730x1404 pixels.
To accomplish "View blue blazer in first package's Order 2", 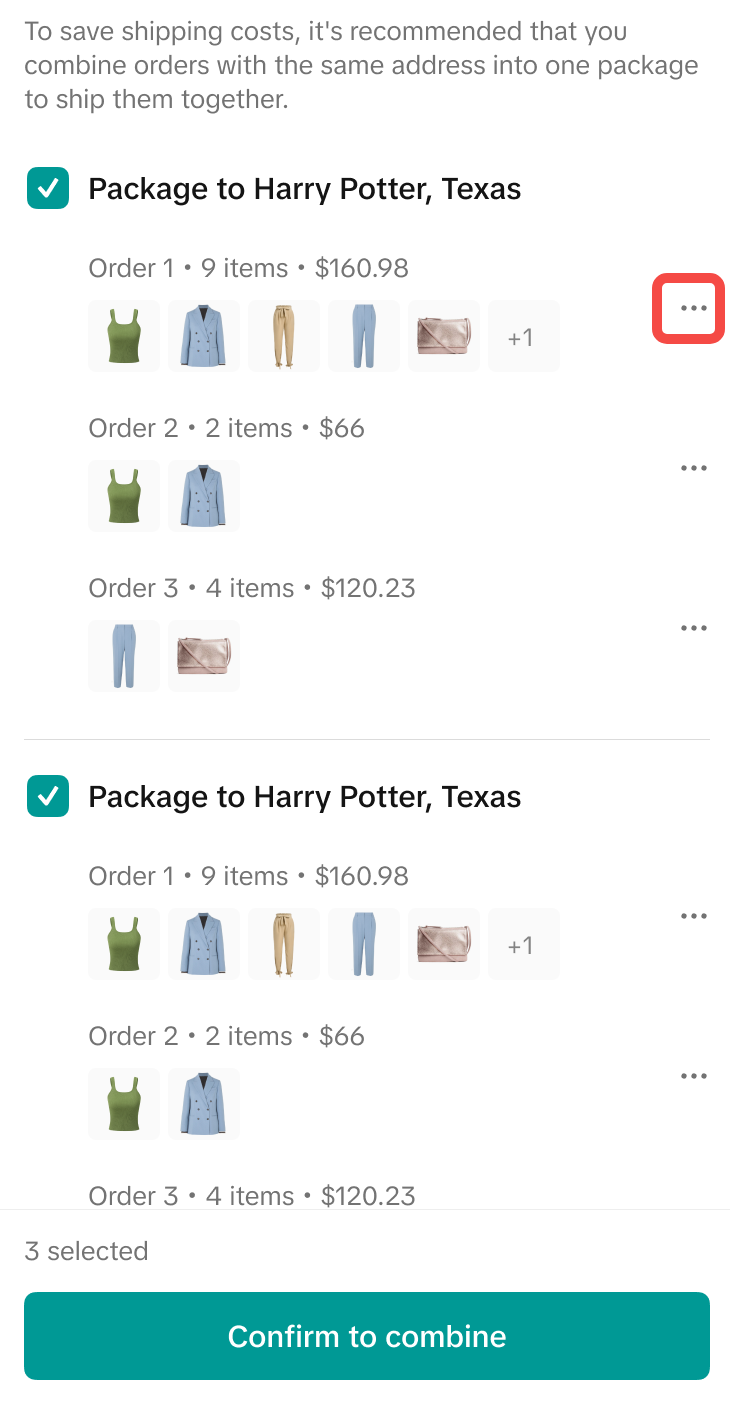I will 204,496.
